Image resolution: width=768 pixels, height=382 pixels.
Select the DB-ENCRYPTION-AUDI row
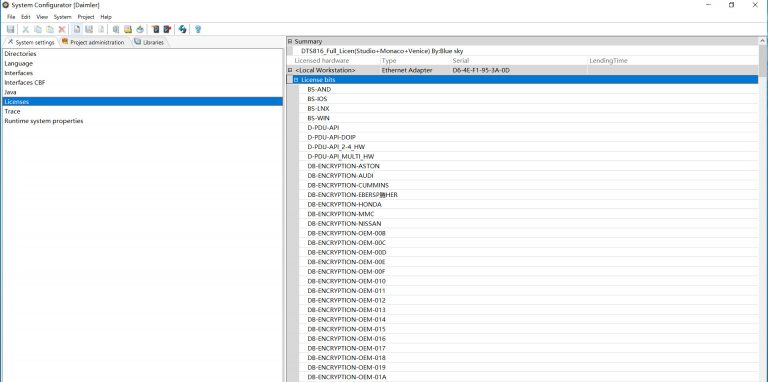(x=528, y=175)
